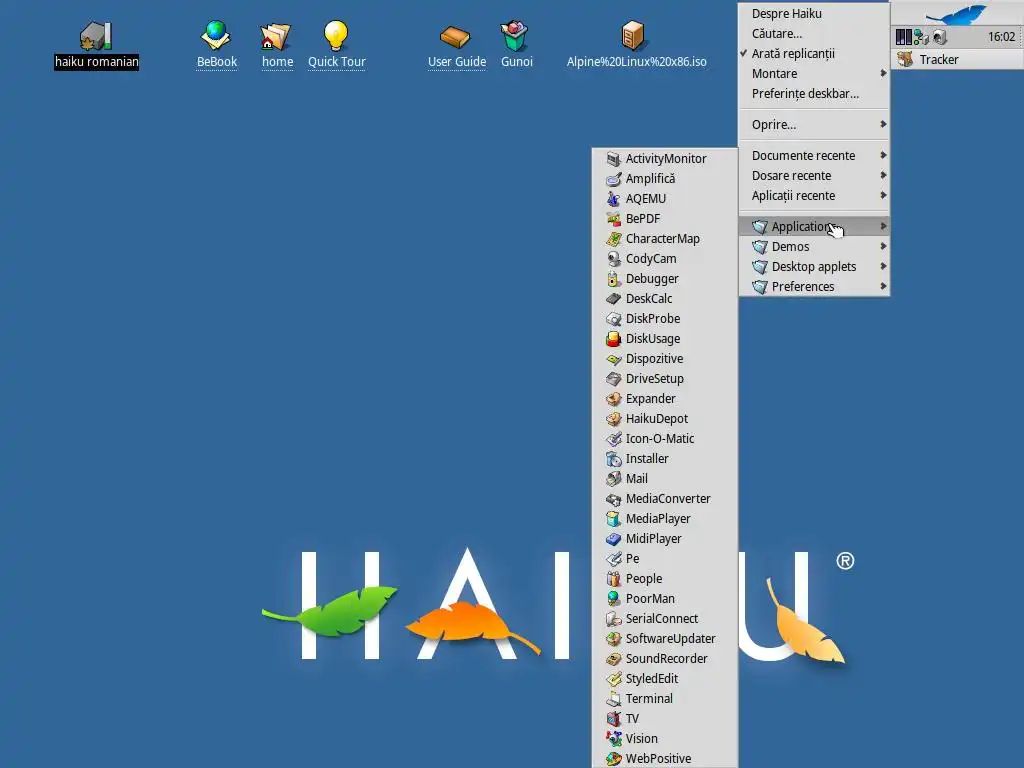Open the Mail app
This screenshot has height=768, width=1024.
point(665,479)
